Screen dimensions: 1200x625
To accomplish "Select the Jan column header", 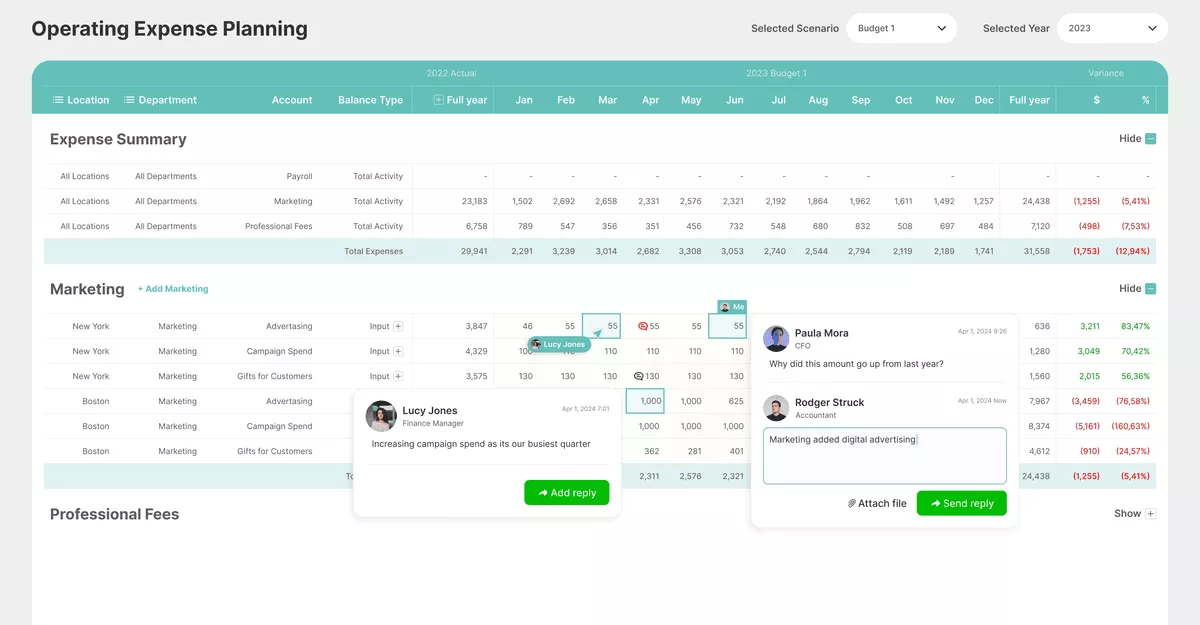I will pyautogui.click(x=522, y=99).
